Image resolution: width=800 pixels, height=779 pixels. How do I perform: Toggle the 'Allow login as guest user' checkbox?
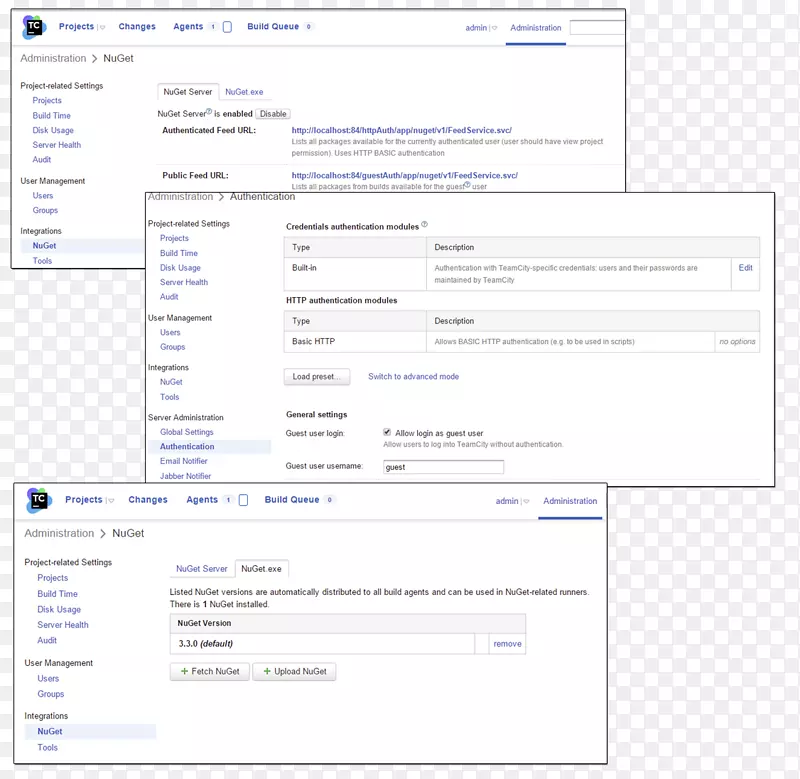click(387, 432)
